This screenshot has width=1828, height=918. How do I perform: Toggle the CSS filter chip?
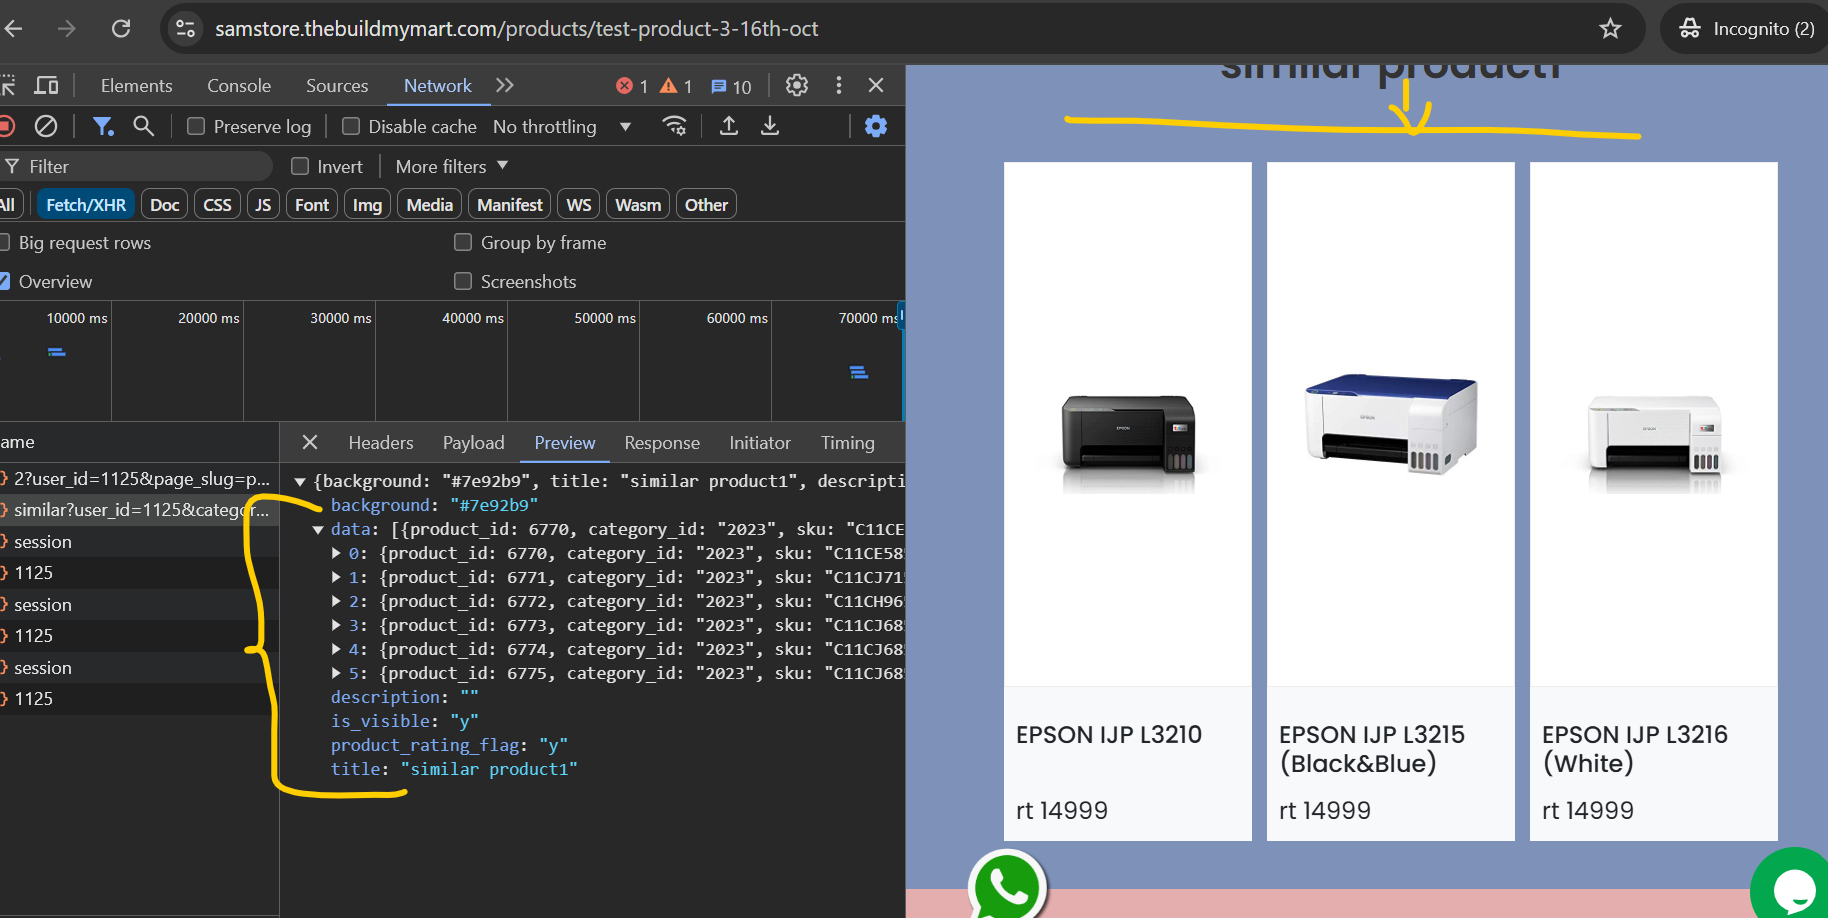click(217, 204)
